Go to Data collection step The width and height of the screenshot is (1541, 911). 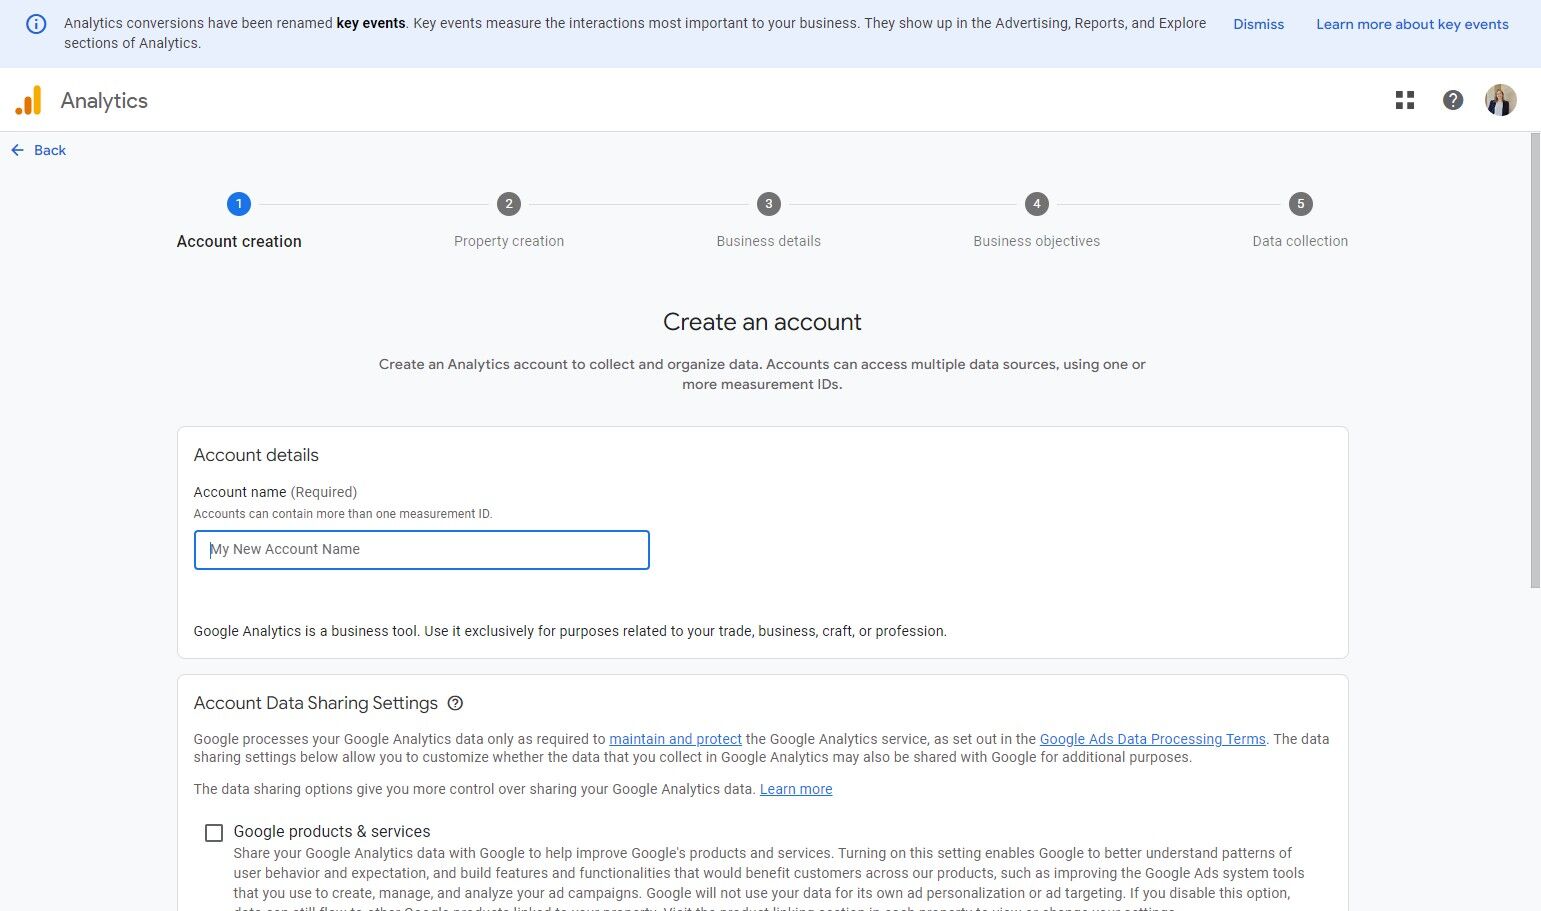(x=1300, y=204)
